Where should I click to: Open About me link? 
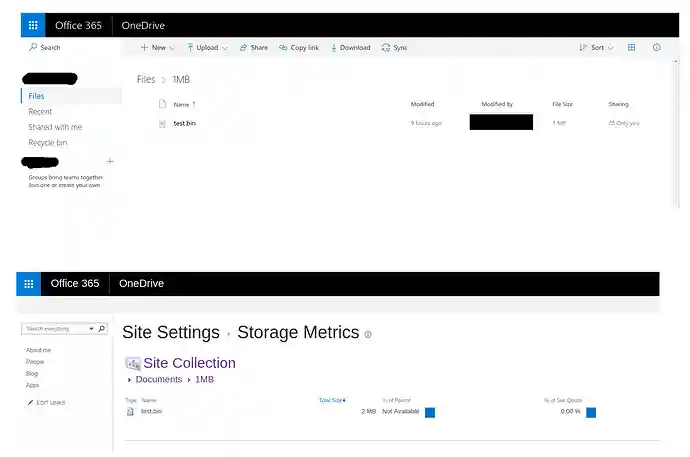coord(38,350)
